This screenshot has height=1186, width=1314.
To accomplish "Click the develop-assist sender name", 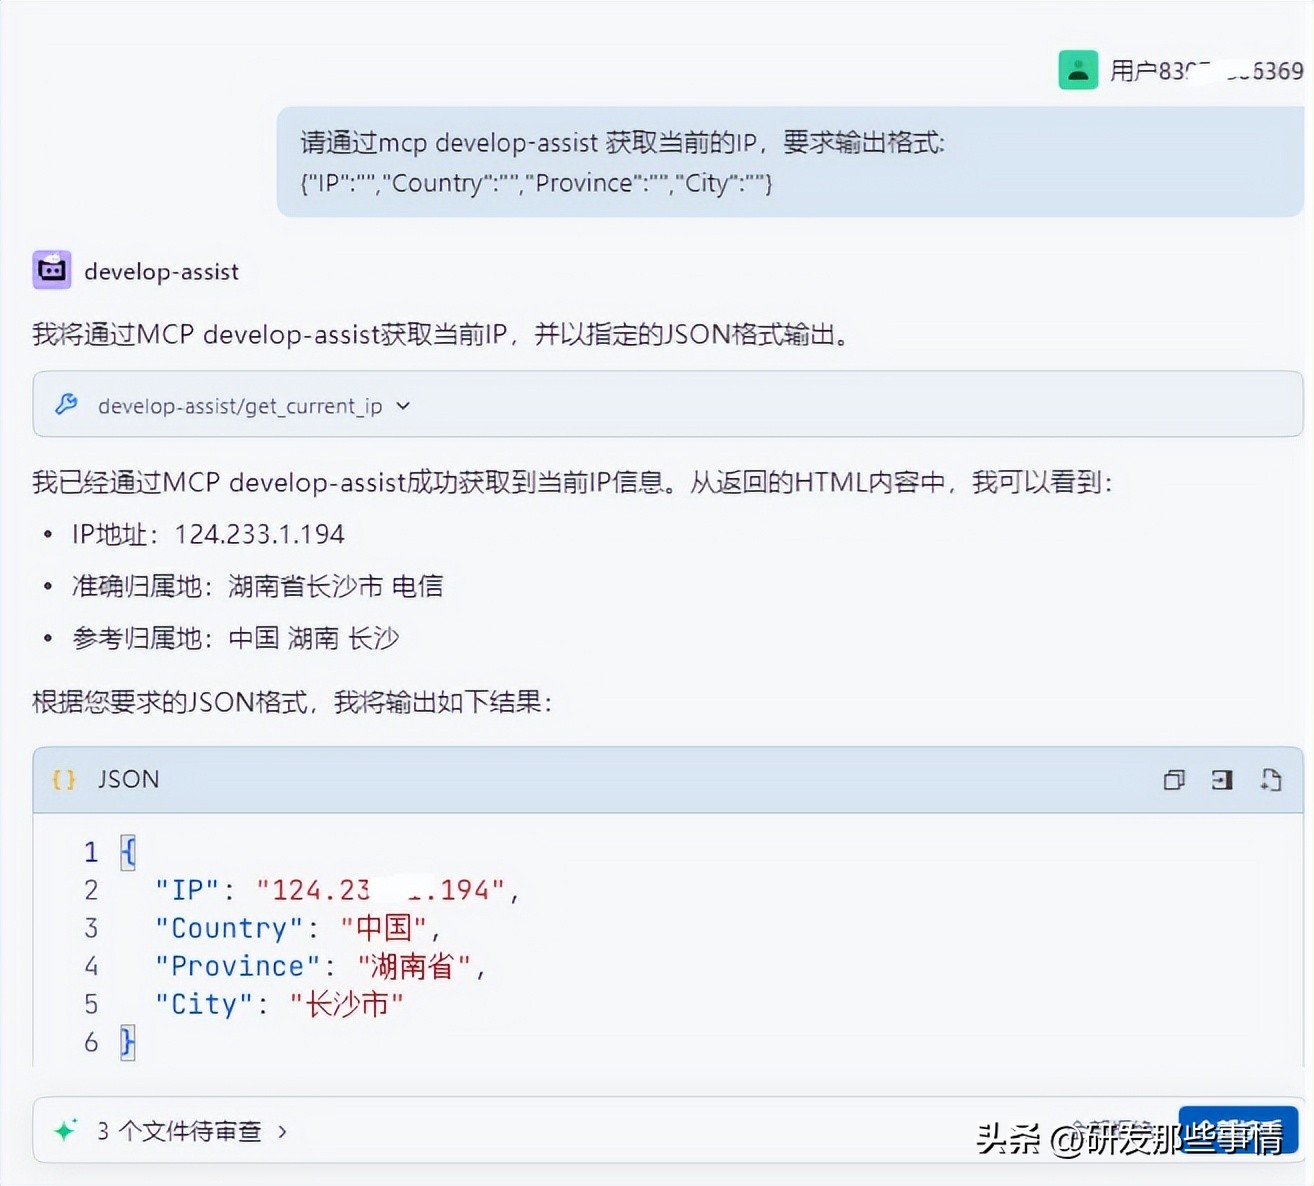I will click(x=162, y=271).
